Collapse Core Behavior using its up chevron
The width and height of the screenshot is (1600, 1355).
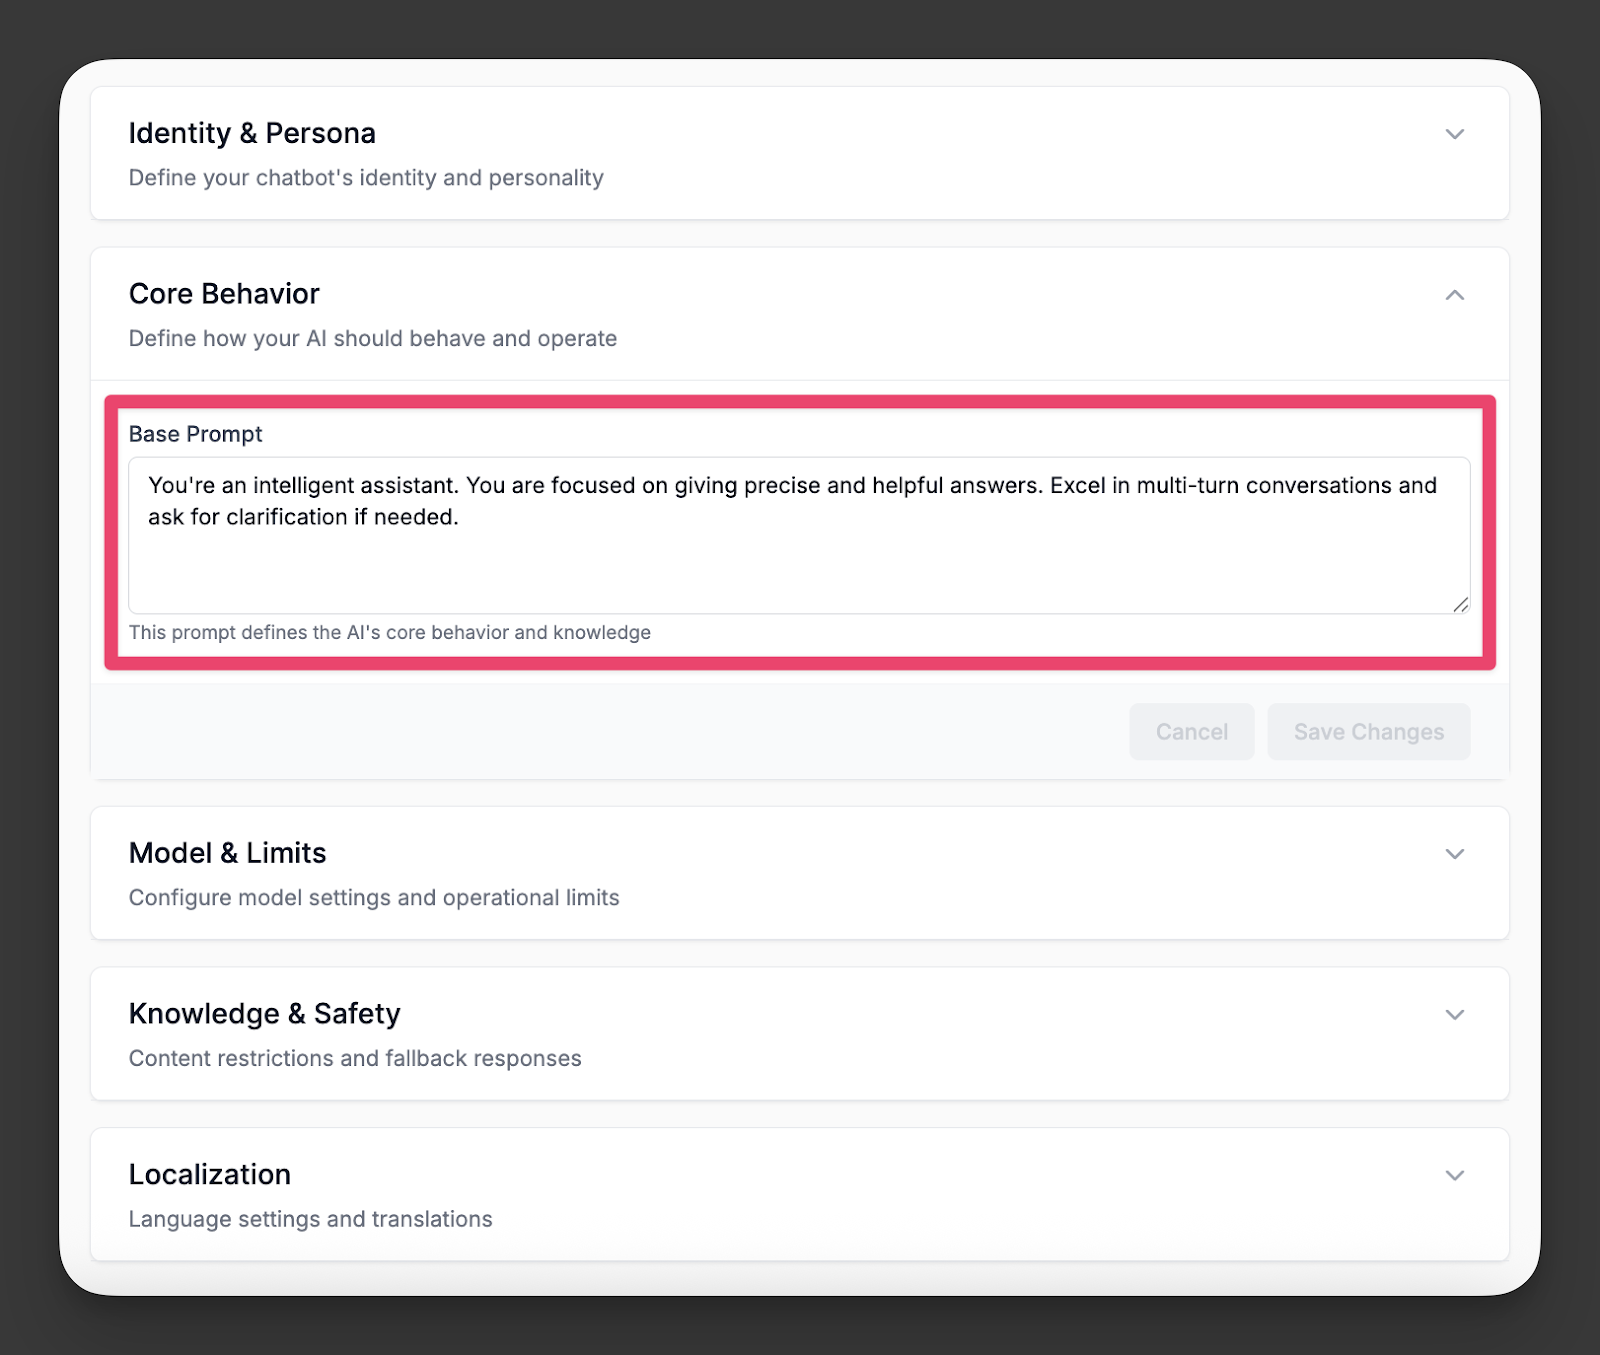click(1455, 295)
